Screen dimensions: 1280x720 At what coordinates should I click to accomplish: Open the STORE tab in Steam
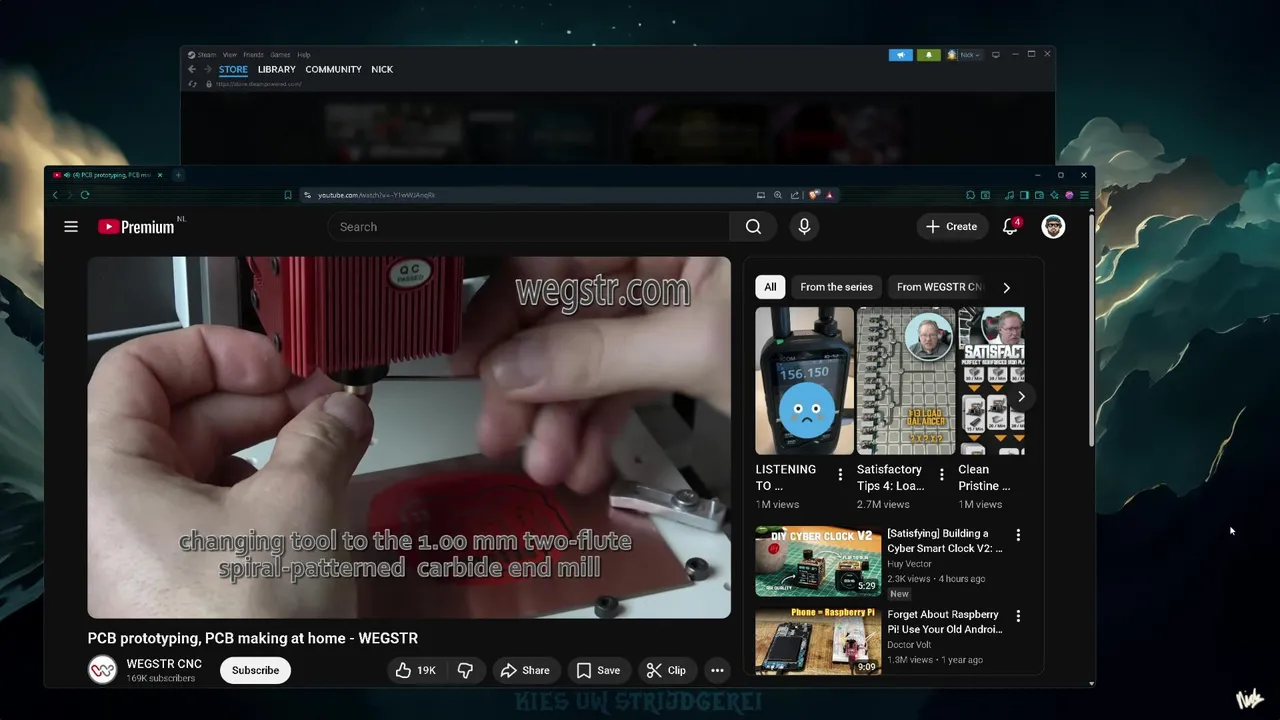233,69
